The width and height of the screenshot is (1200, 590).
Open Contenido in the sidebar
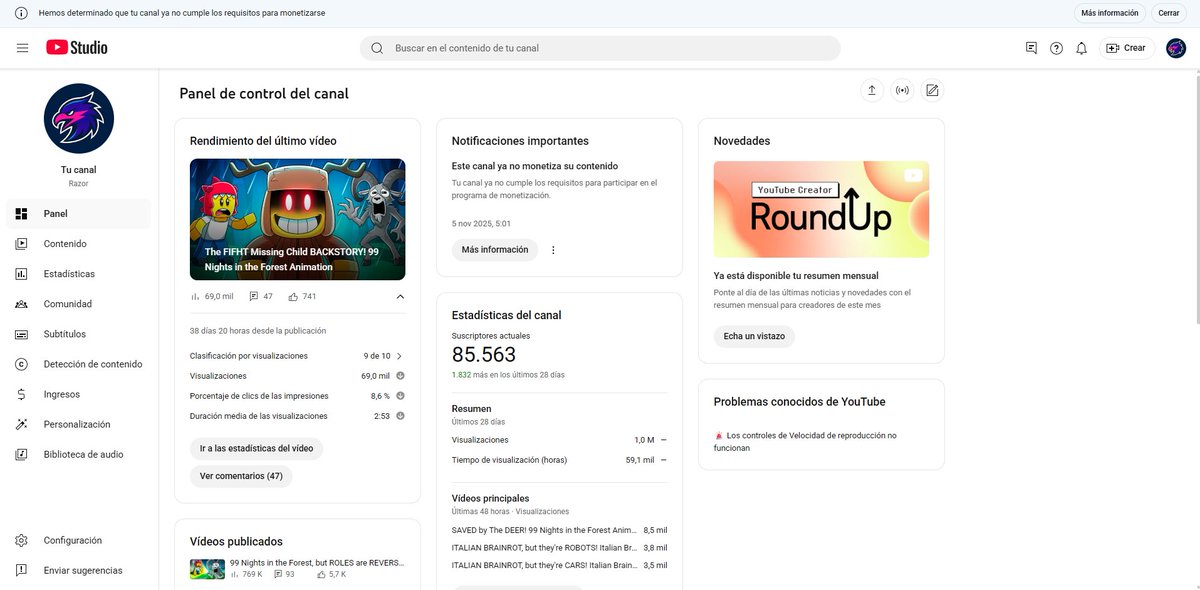tap(79, 244)
